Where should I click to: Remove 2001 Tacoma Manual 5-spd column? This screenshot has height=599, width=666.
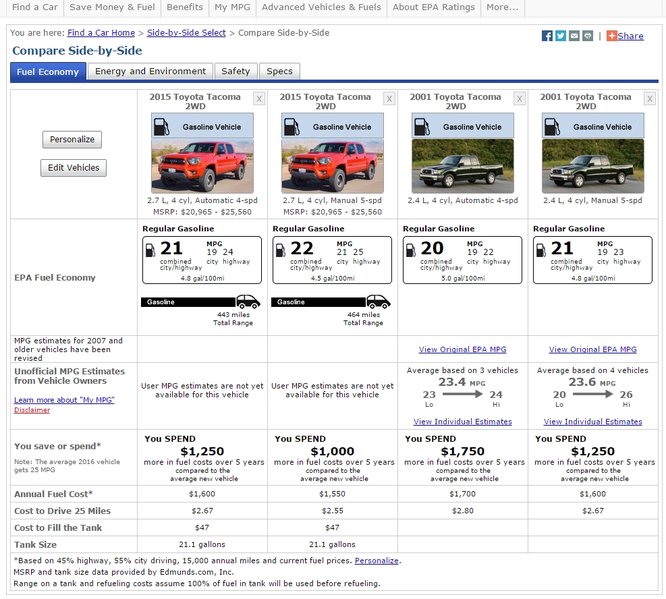pyautogui.click(x=650, y=99)
